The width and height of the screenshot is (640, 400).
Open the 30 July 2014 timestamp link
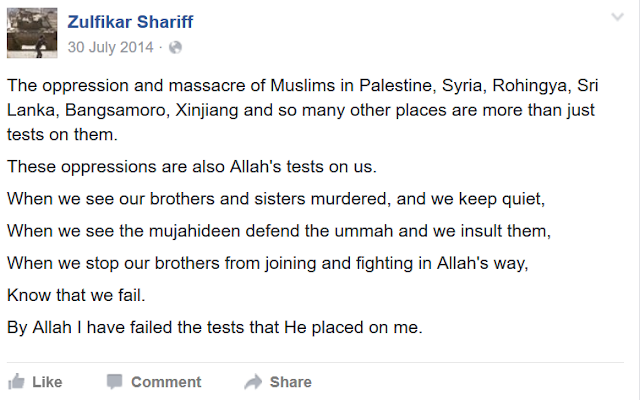tap(110, 47)
